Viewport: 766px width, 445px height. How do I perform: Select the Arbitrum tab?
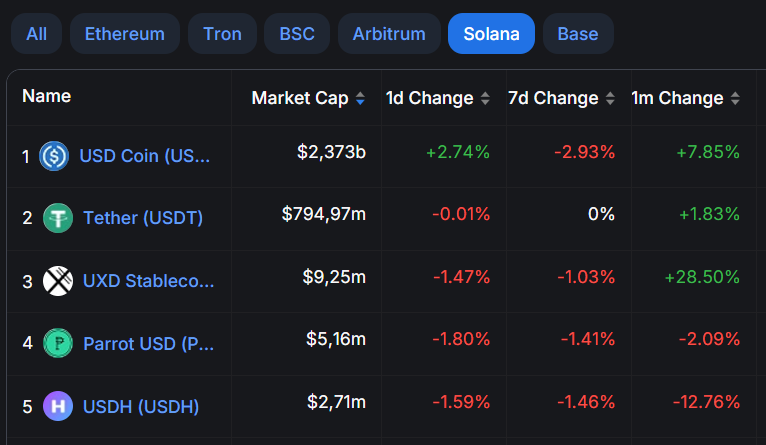click(389, 34)
